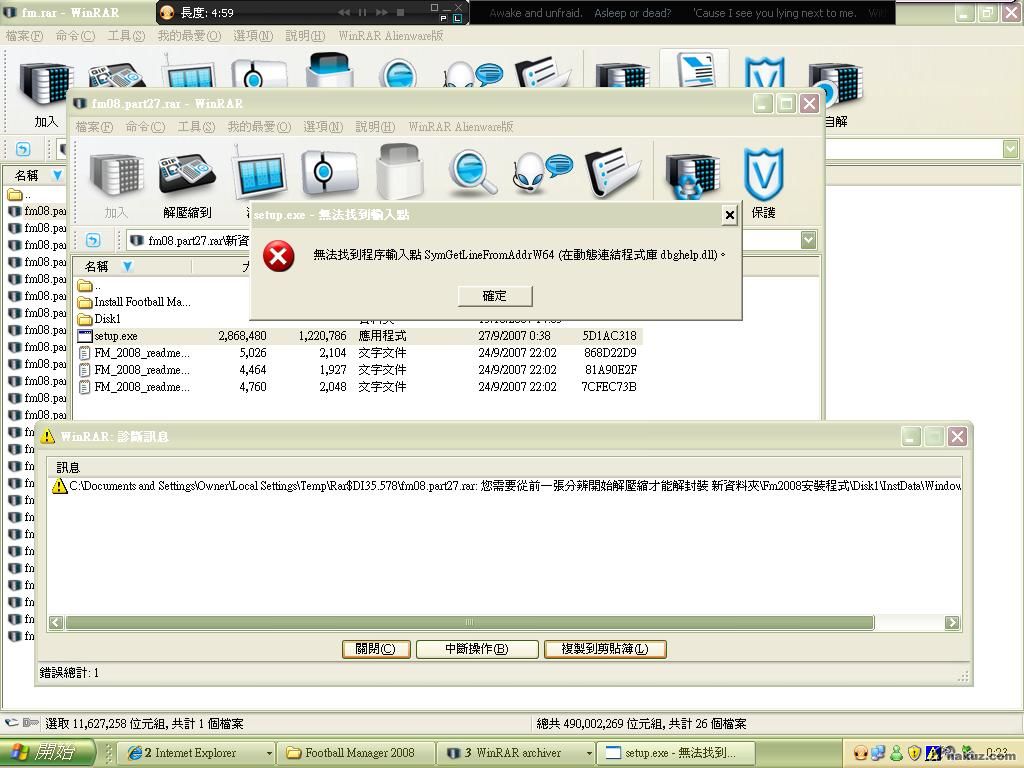Open 命令(C) menu in fm08.part27.rar window

pos(145,127)
